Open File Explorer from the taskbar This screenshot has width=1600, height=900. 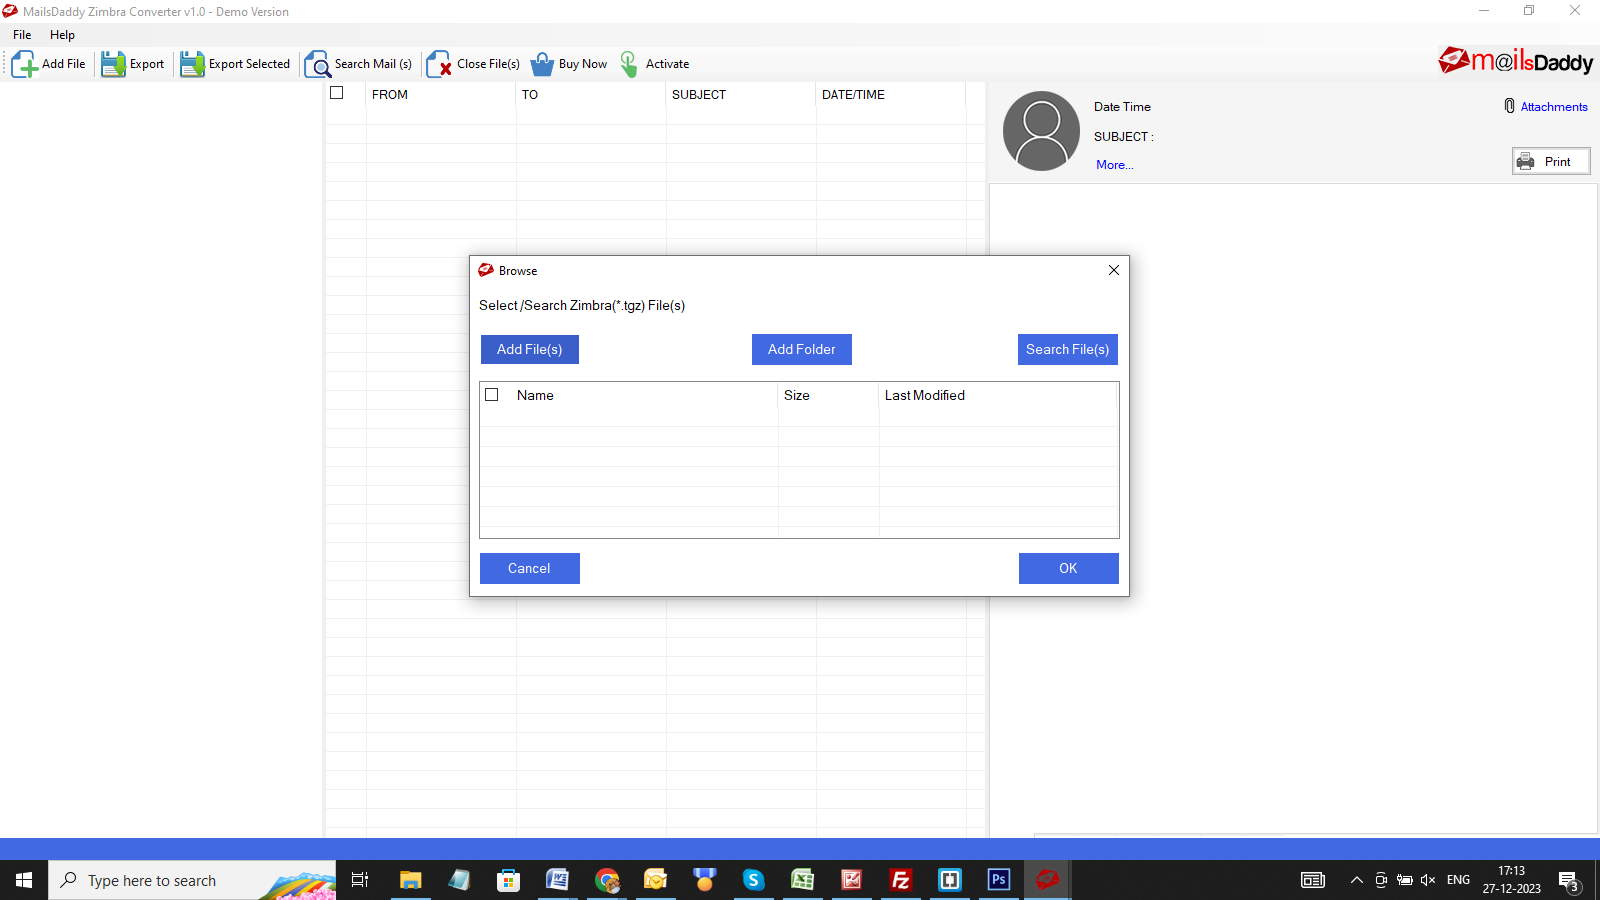(x=410, y=880)
